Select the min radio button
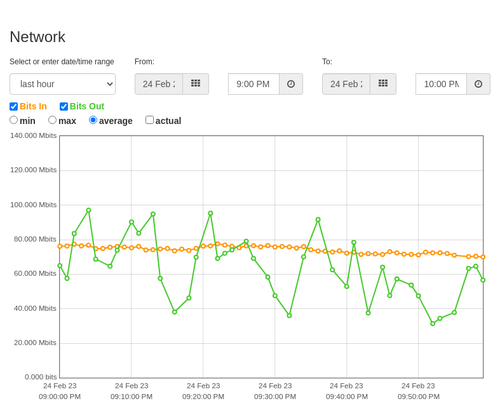This screenshot has width=500, height=403. [x=14, y=120]
